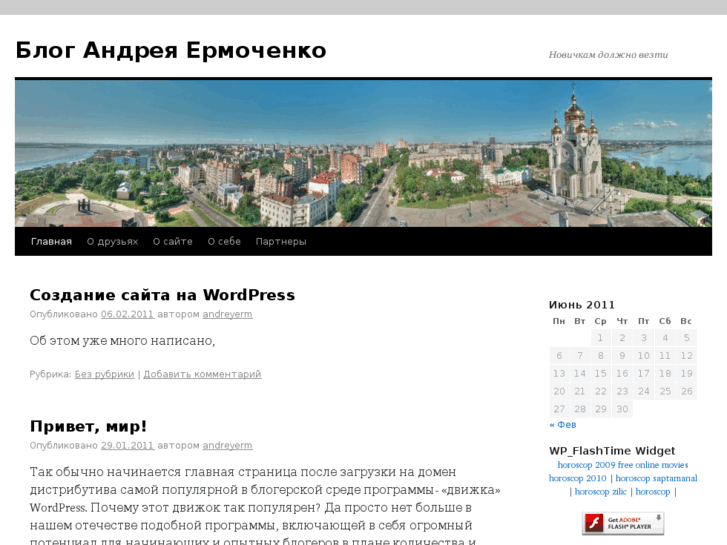Open the О друзьях page
The height and width of the screenshot is (545, 727).
(x=113, y=241)
